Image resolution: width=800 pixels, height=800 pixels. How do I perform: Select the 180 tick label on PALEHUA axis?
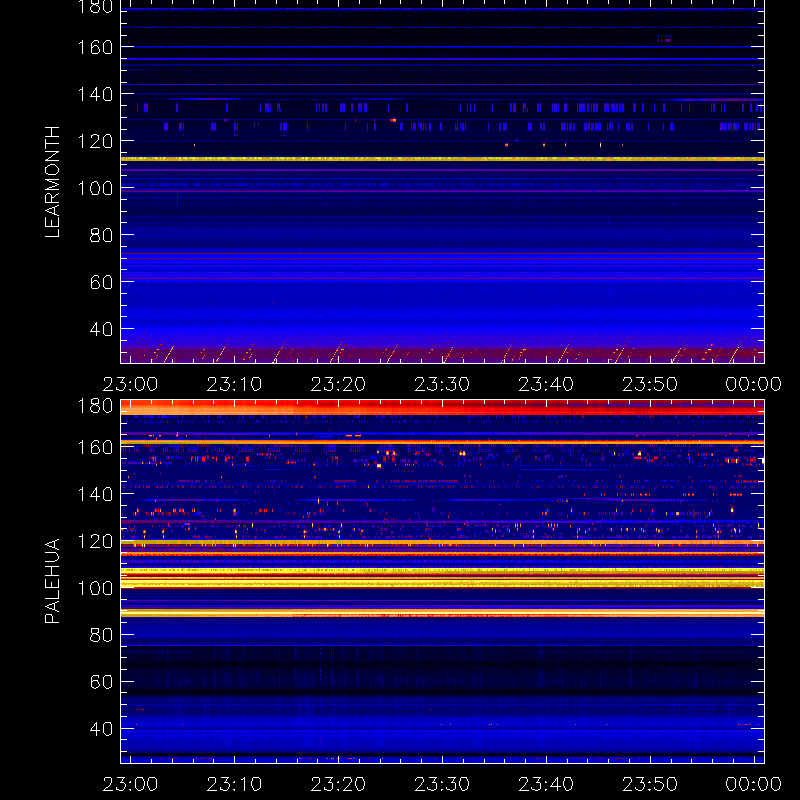[x=95, y=406]
